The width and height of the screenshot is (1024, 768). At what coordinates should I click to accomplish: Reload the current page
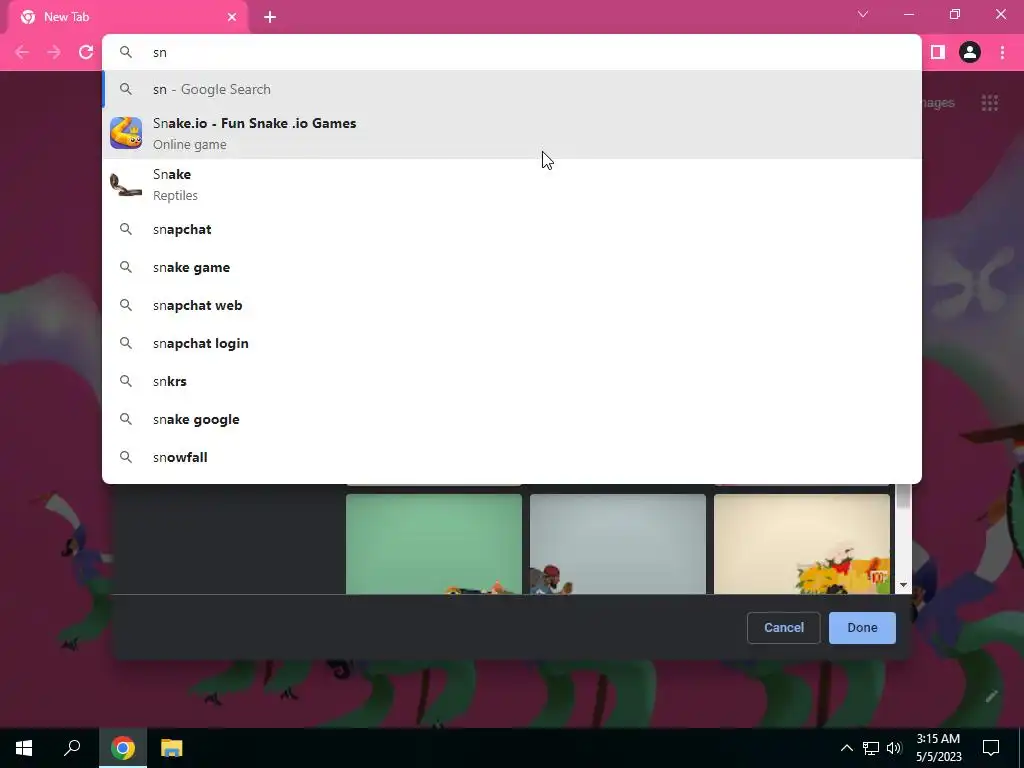pos(86,52)
